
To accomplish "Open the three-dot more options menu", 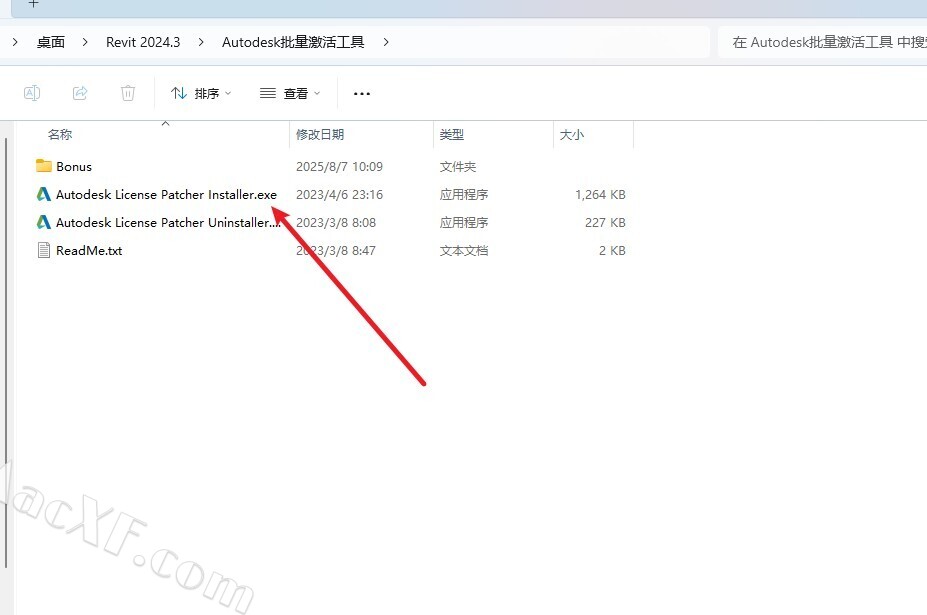I will 362,93.
